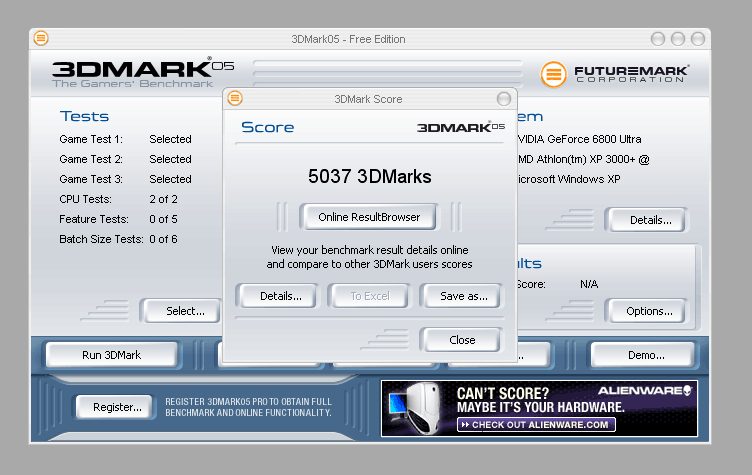The image size is (752, 475).
Task: Click the N/A score value
Action: [x=589, y=284]
